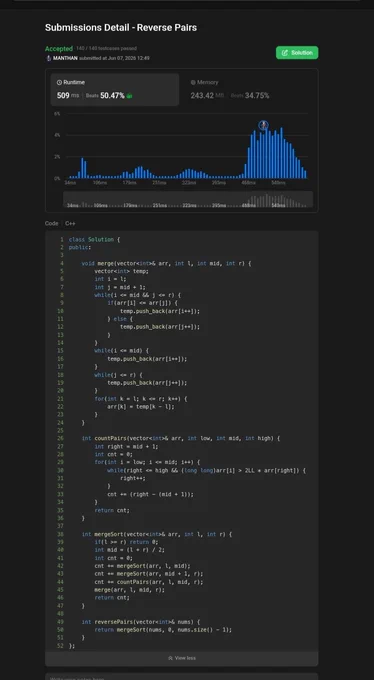Click the 'Submissions Detail - Reverse Pairs' heading
The width and height of the screenshot is (374, 680).
pyautogui.click(x=121, y=27)
